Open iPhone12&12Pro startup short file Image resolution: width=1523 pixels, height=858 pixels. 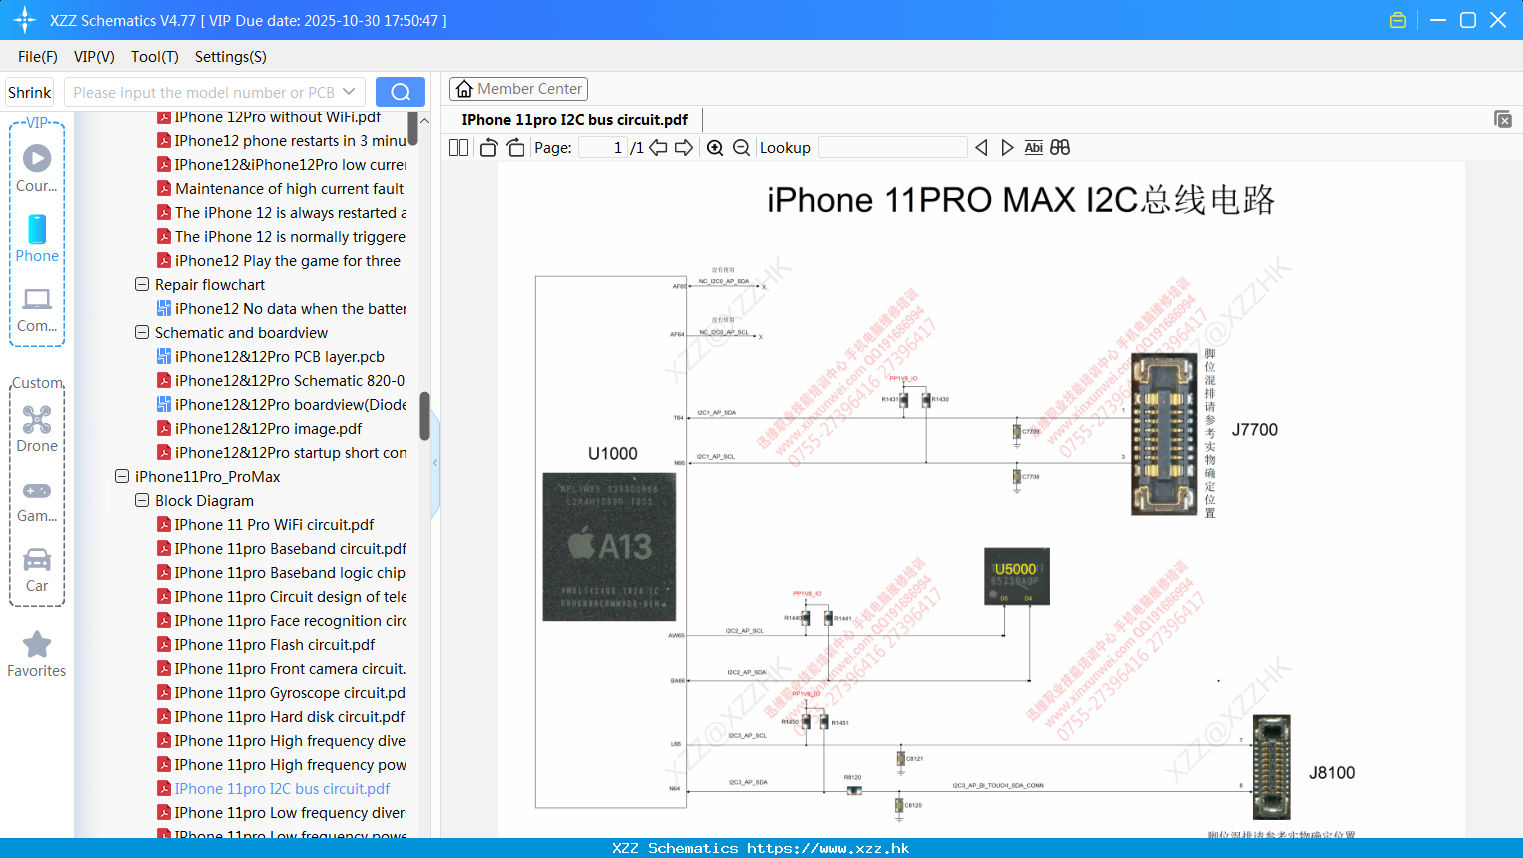click(x=281, y=452)
